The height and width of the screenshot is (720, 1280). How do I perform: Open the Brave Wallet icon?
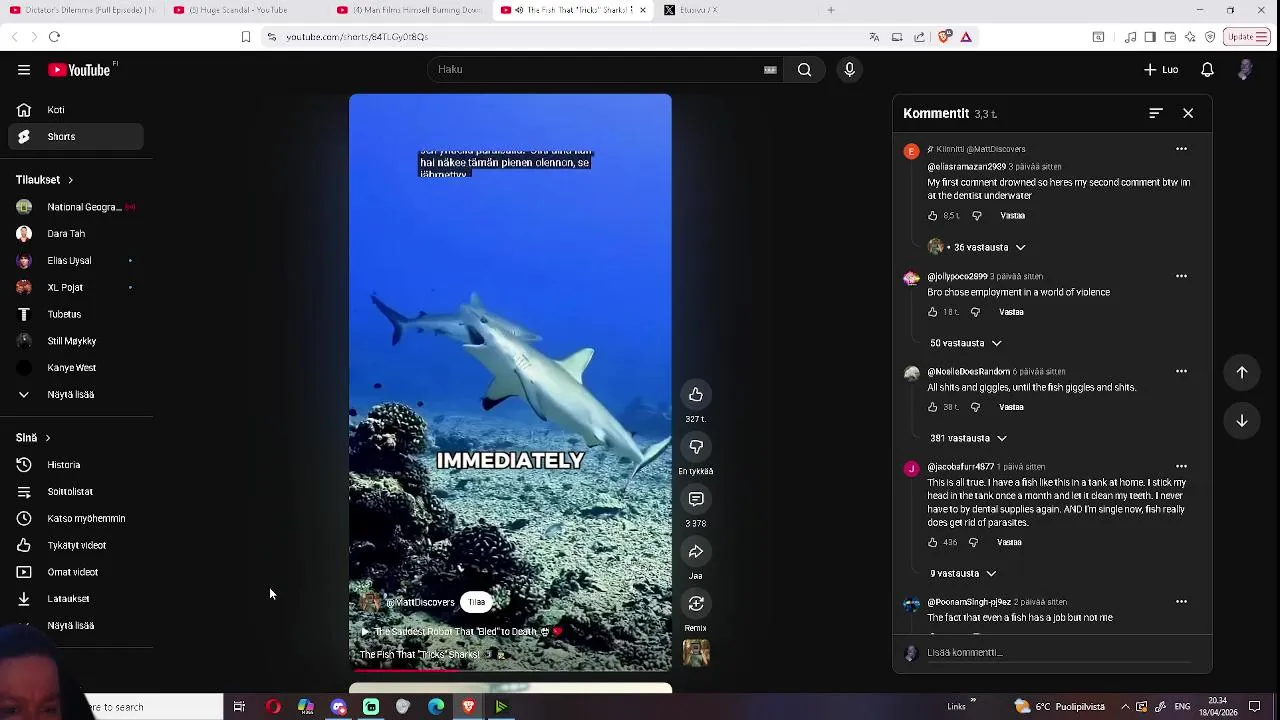point(1170,37)
